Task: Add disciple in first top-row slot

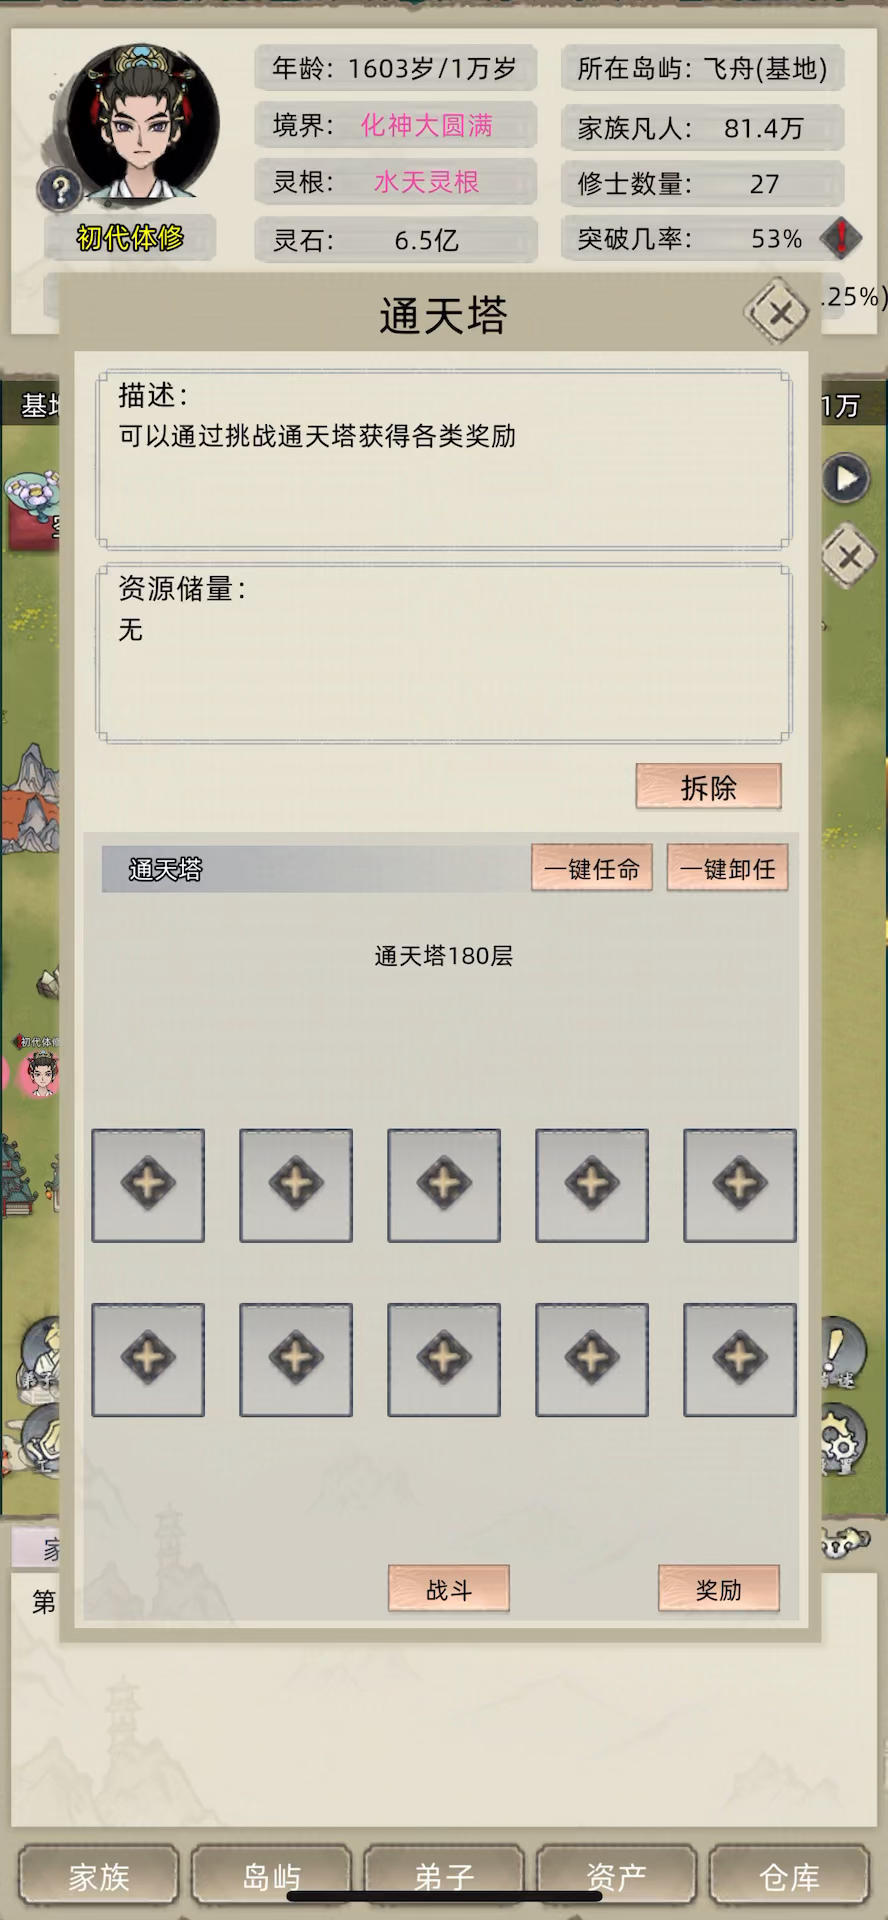Action: click(x=148, y=1185)
